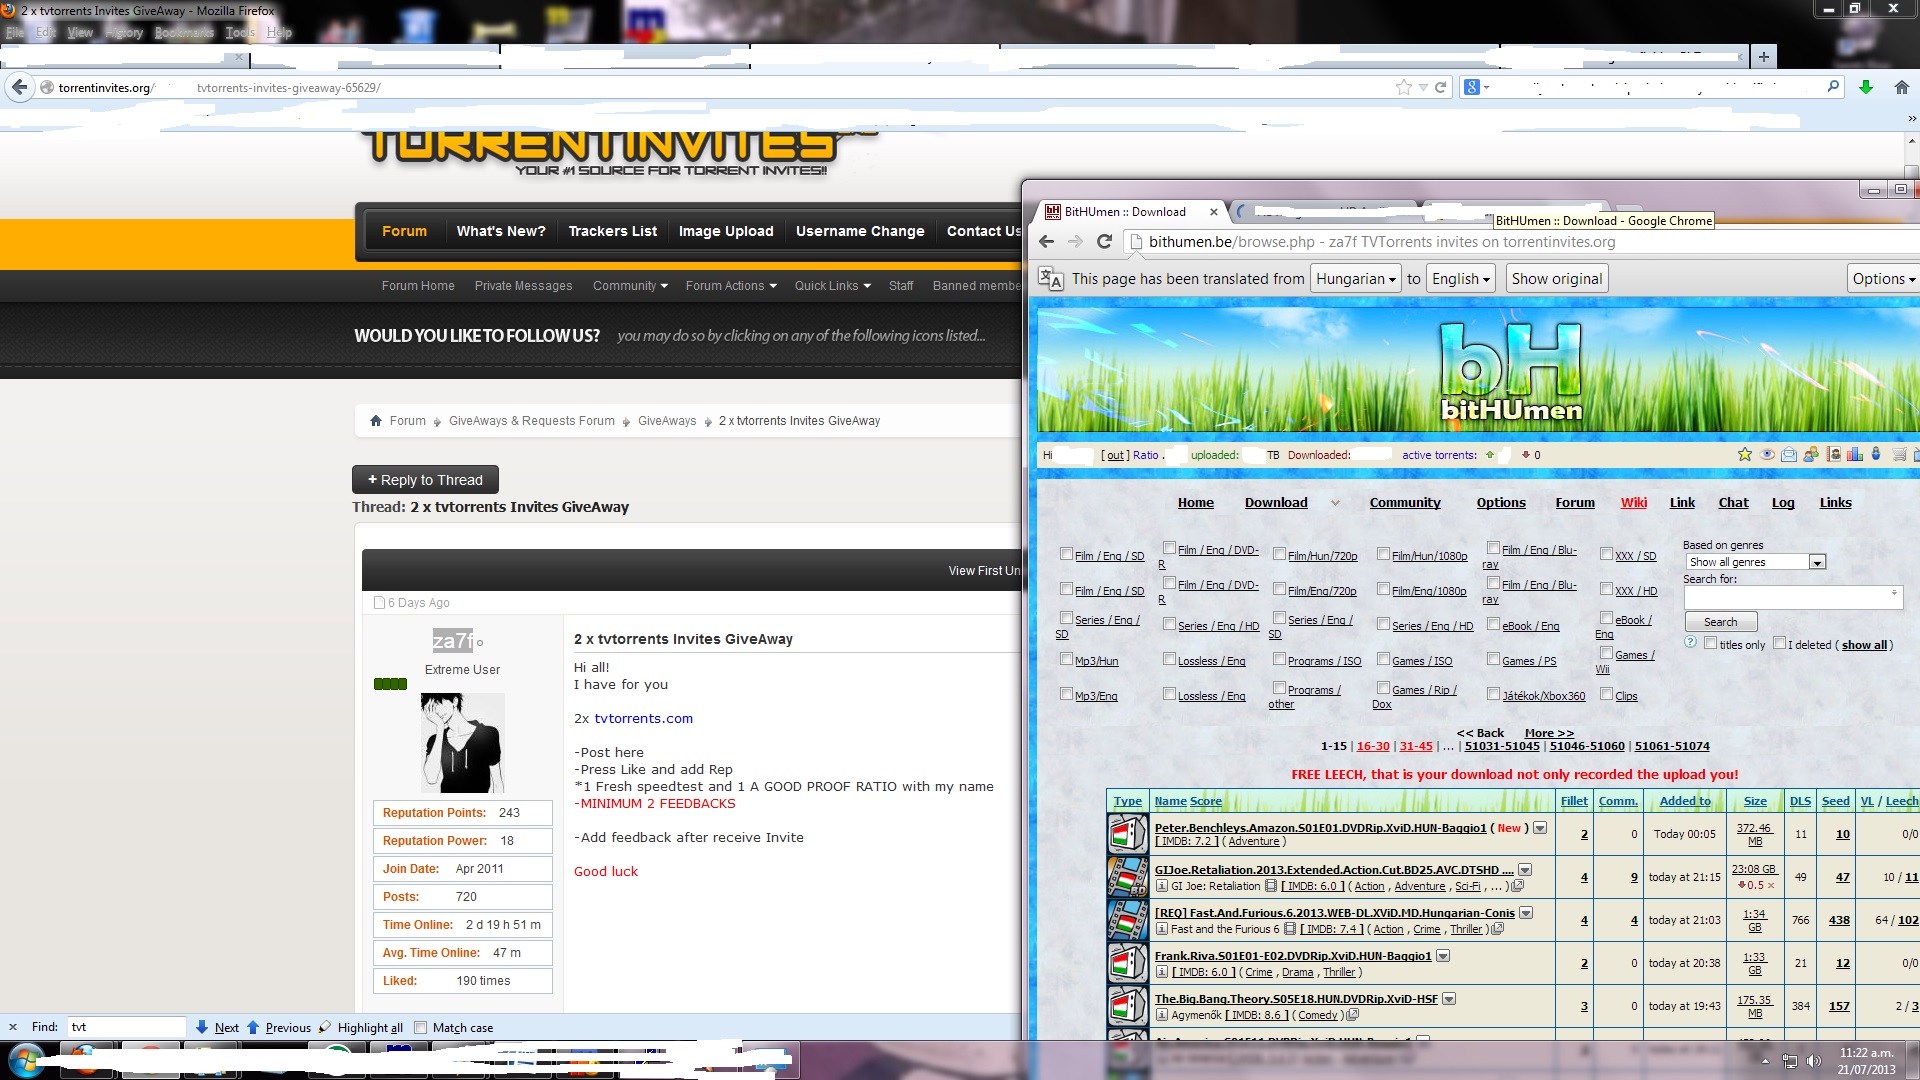Click the film category icon of Fast.And.Furious.6 row
Screen dimensions: 1920x1080
pos(1128,919)
